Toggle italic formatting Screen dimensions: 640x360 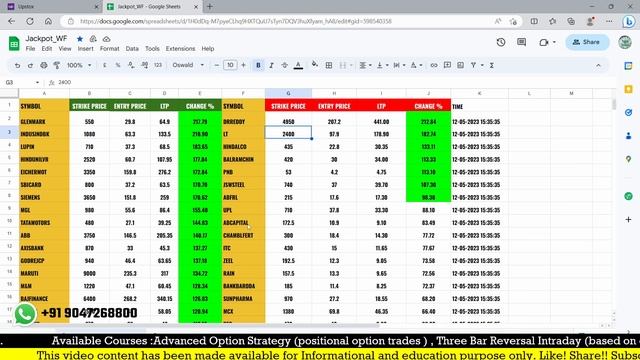[x=271, y=65]
